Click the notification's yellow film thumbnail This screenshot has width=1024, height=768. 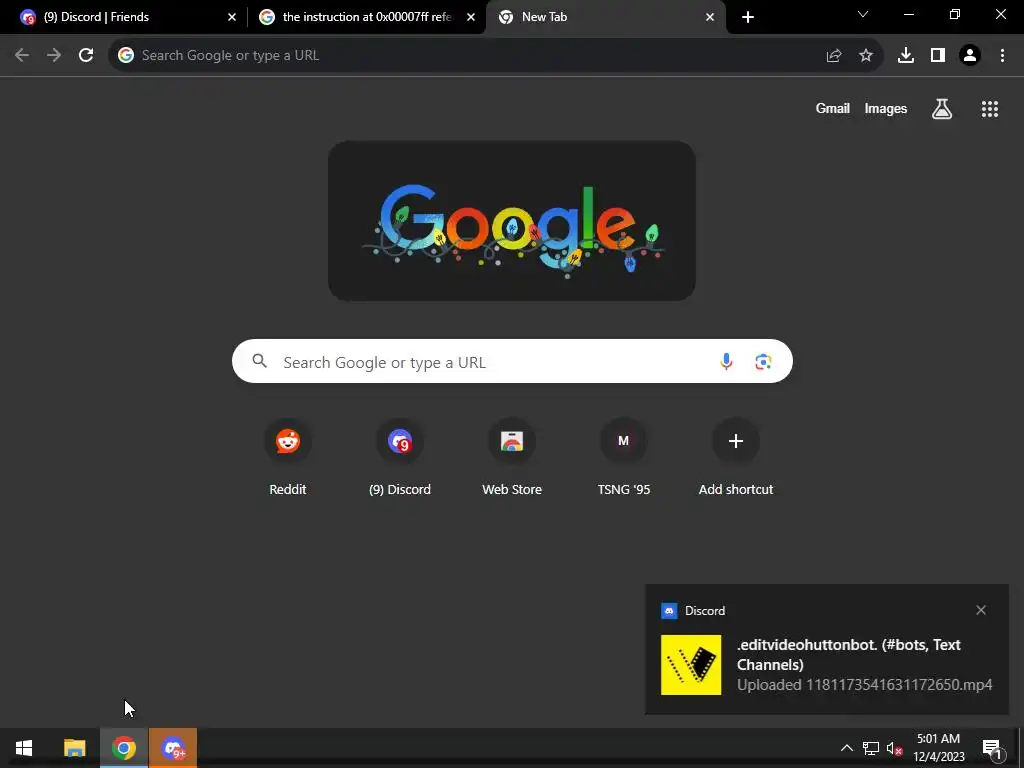tap(691, 665)
